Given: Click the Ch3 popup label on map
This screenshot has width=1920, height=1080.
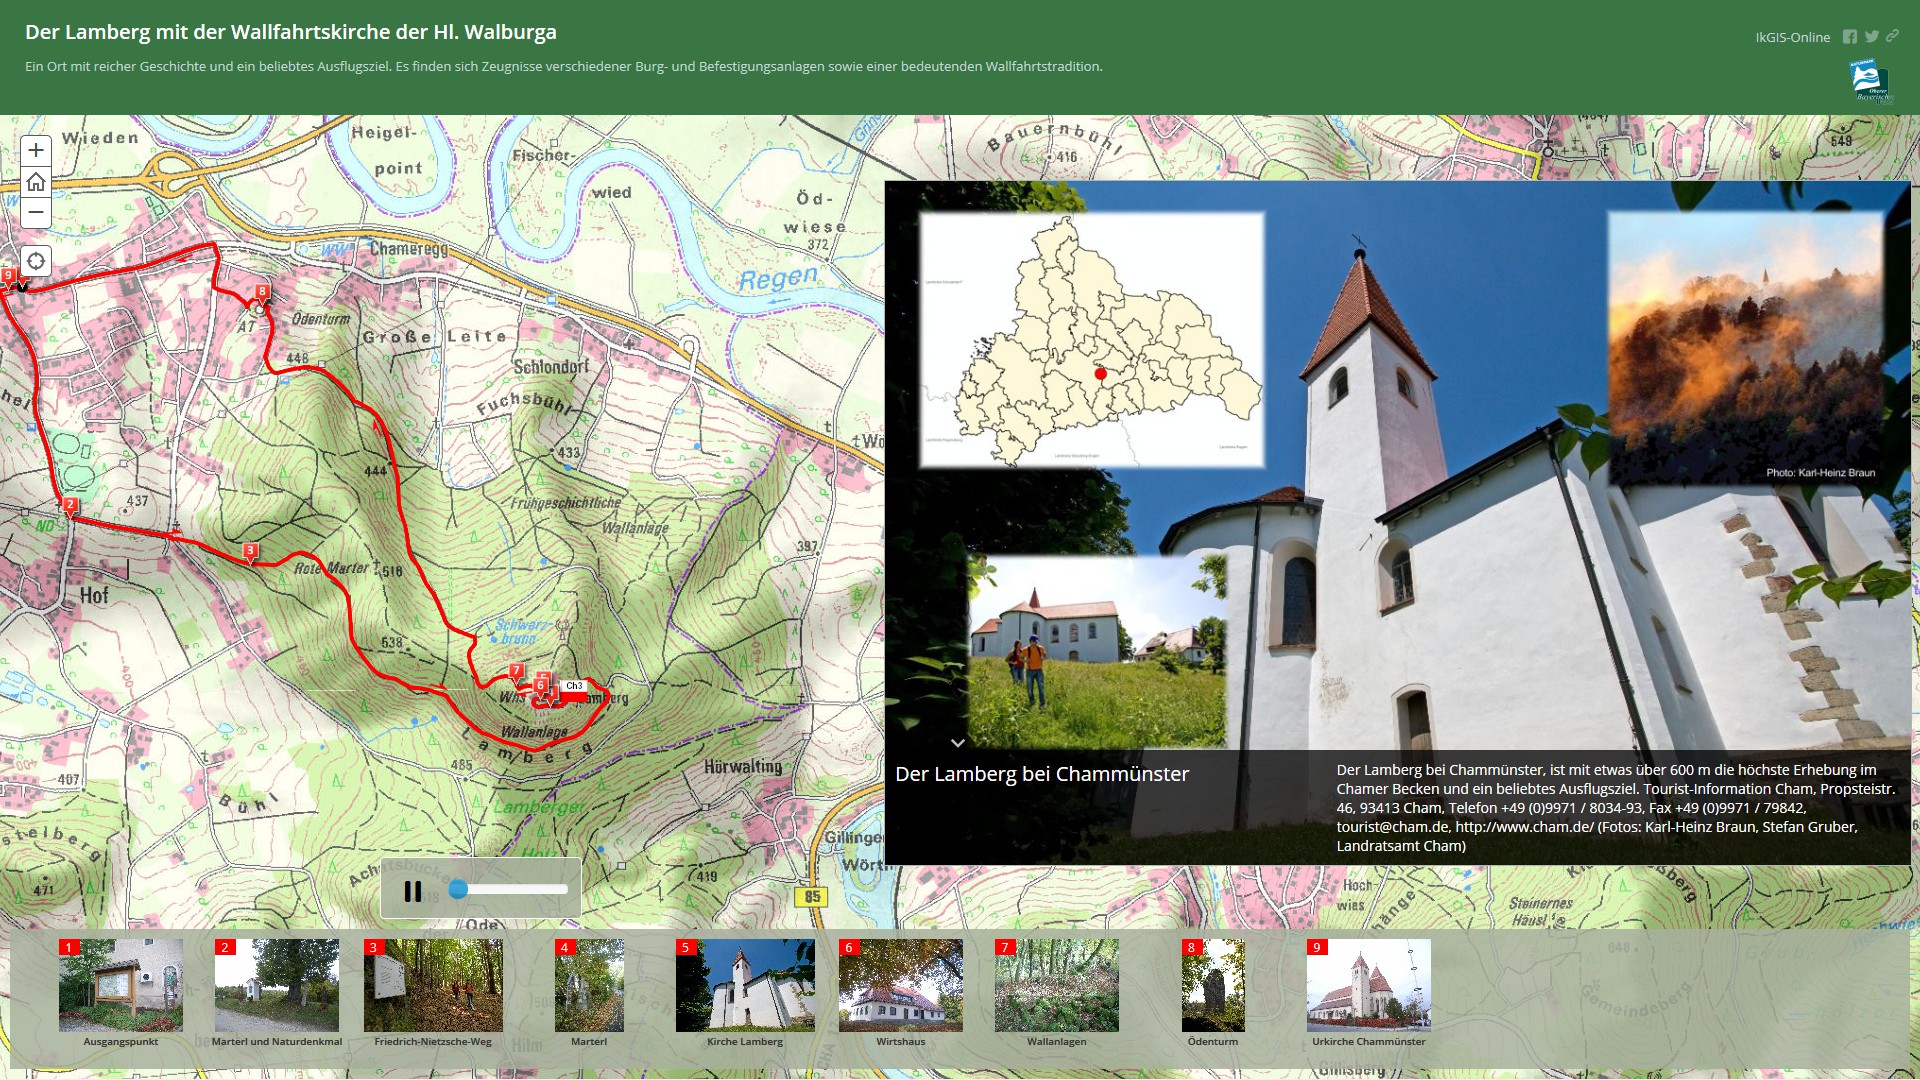Looking at the screenshot, I should click(x=574, y=686).
